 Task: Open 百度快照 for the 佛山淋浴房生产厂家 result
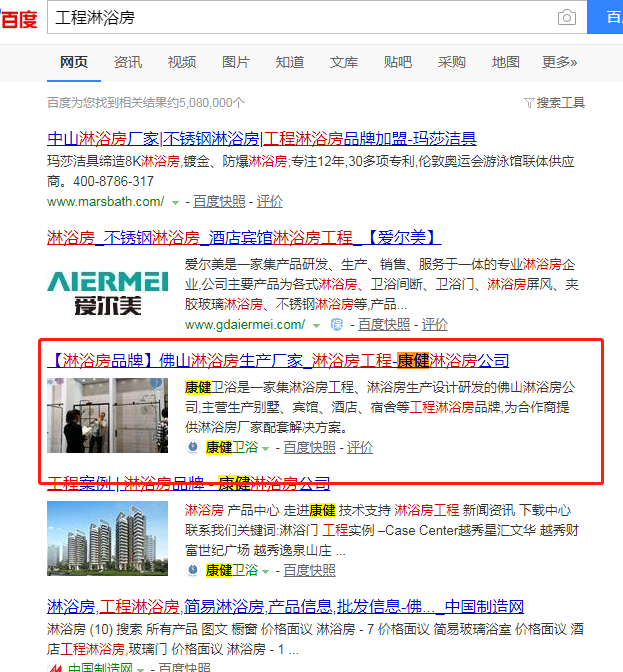click(309, 447)
